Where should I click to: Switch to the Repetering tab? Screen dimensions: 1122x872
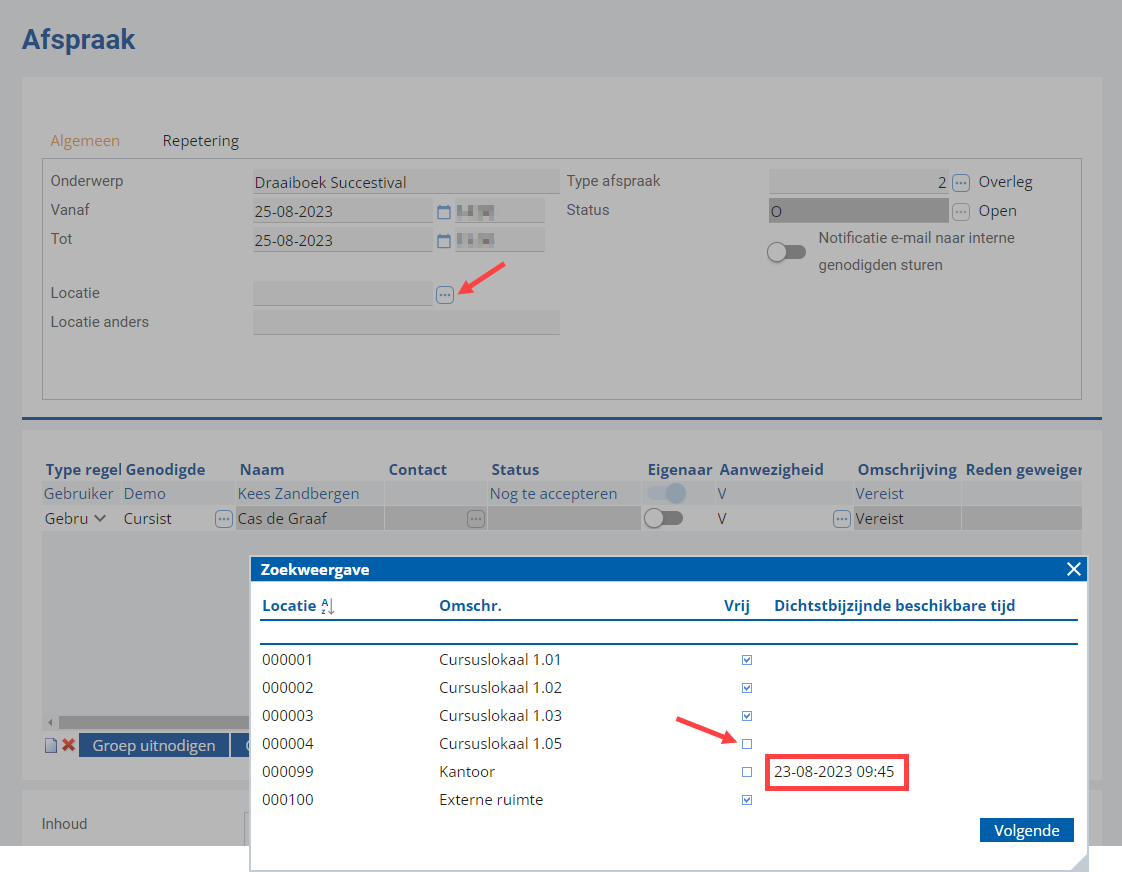click(200, 141)
